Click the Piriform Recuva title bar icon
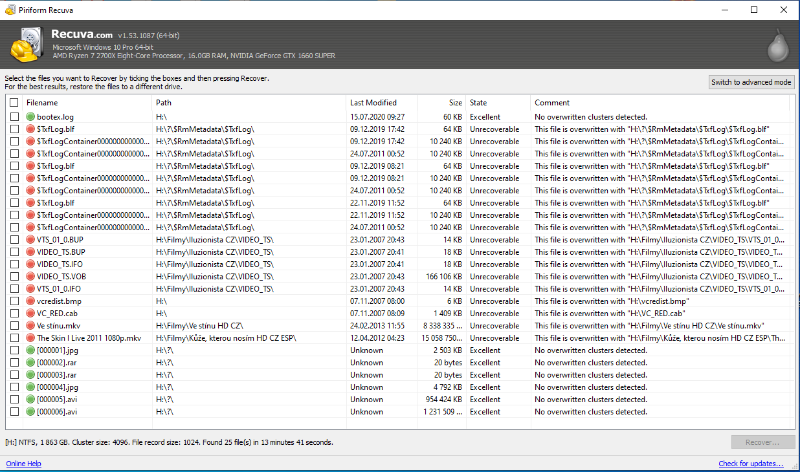The image size is (800, 472). (10, 10)
